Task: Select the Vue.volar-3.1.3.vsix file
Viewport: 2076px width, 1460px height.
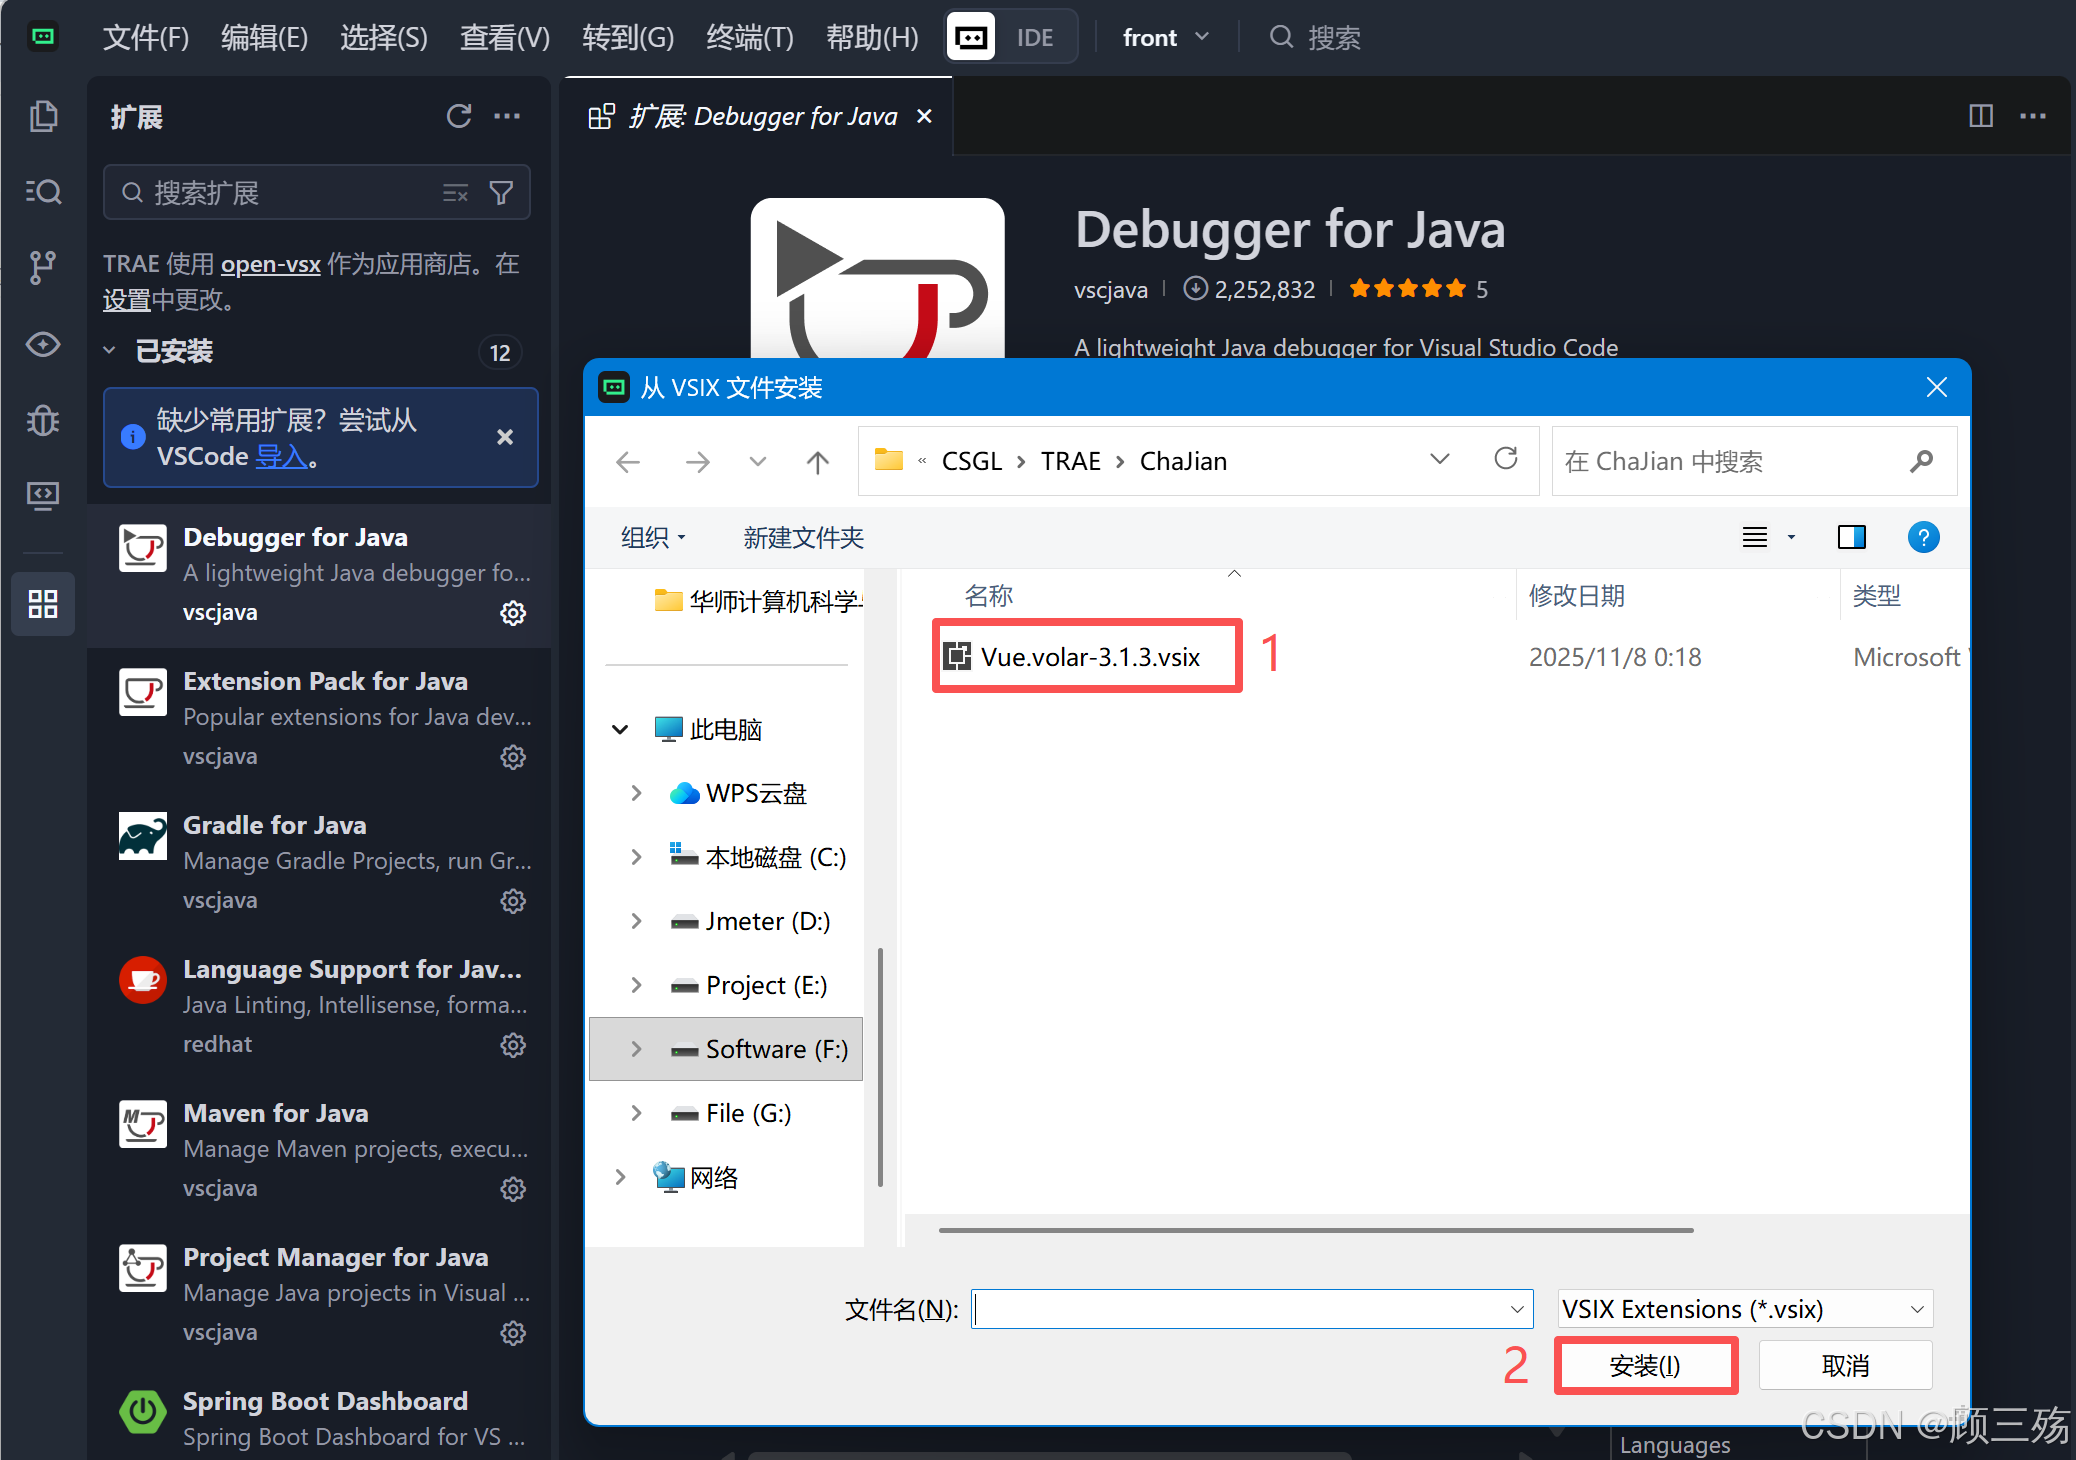Action: pos(1089,657)
